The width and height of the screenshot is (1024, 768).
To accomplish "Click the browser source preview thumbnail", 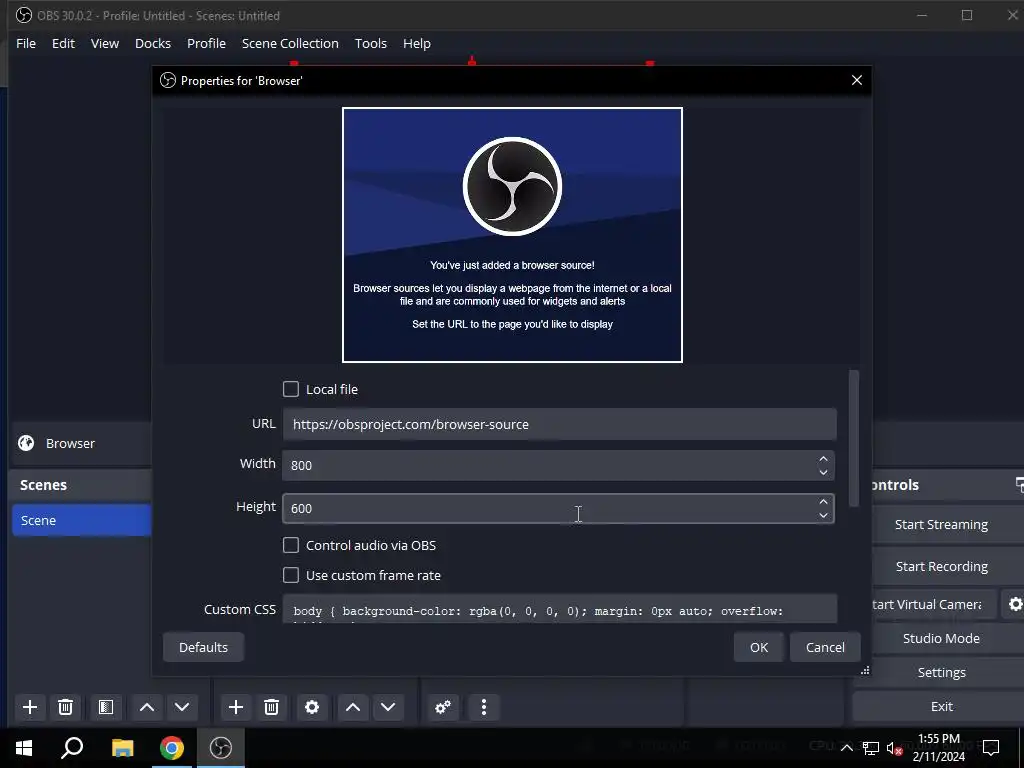I will (512, 234).
